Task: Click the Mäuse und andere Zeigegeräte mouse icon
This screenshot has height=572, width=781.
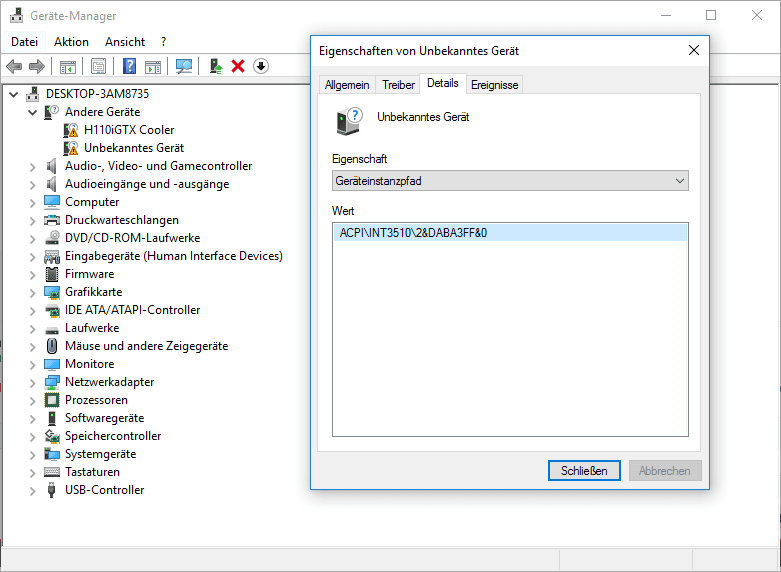Action: point(52,346)
